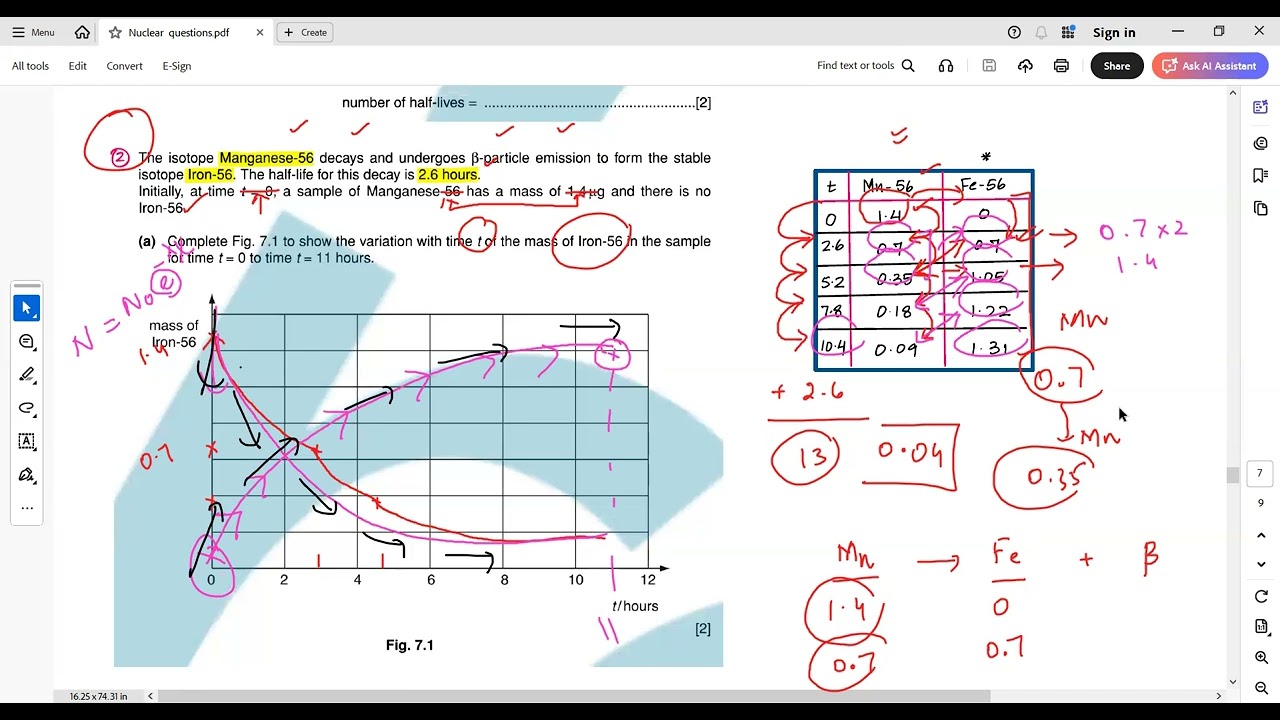The image size is (1280, 720).
Task: Open the page display fit options
Action: click(1261, 627)
